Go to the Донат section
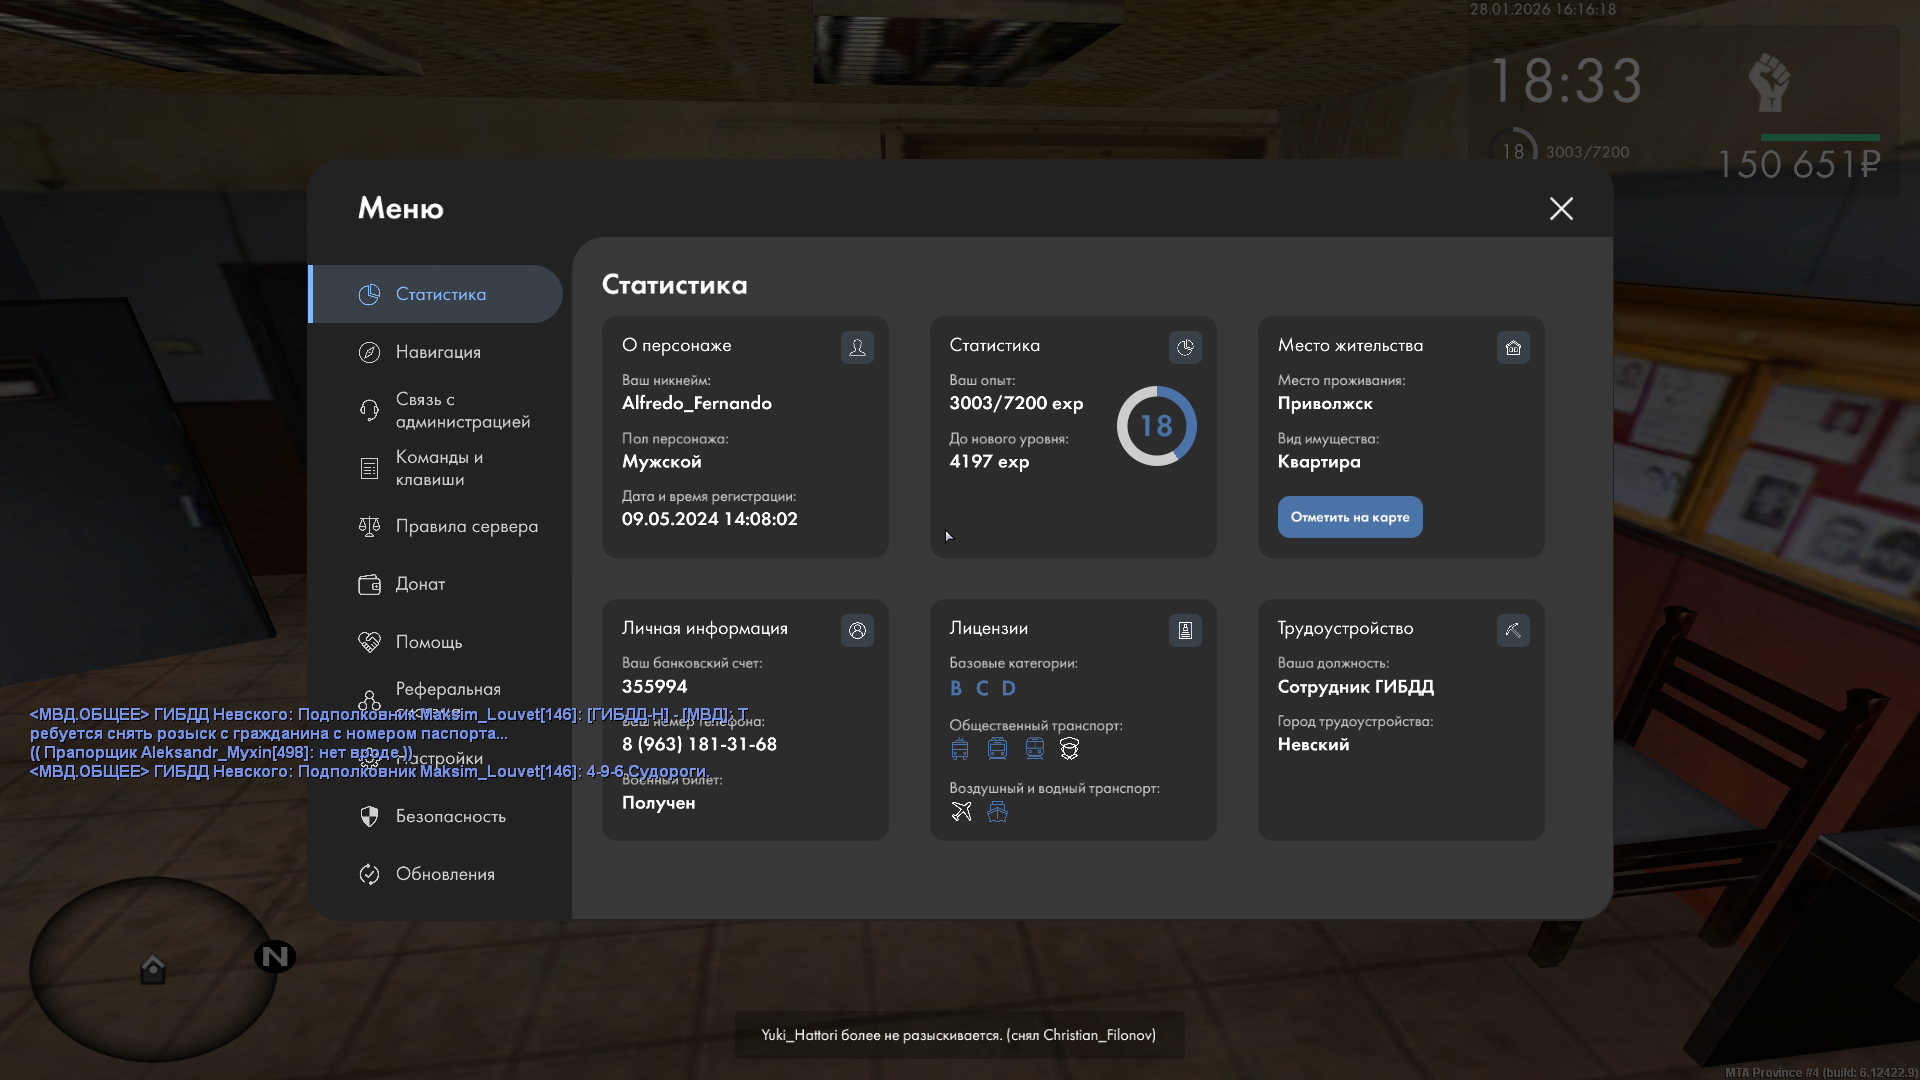Image resolution: width=1920 pixels, height=1080 pixels. pos(420,584)
